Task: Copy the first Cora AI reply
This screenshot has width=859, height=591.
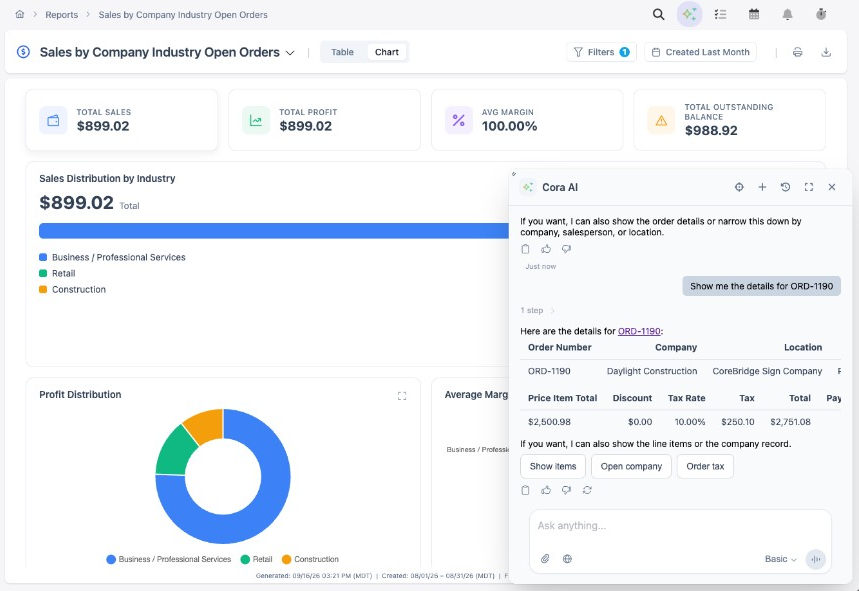Action: coord(525,249)
